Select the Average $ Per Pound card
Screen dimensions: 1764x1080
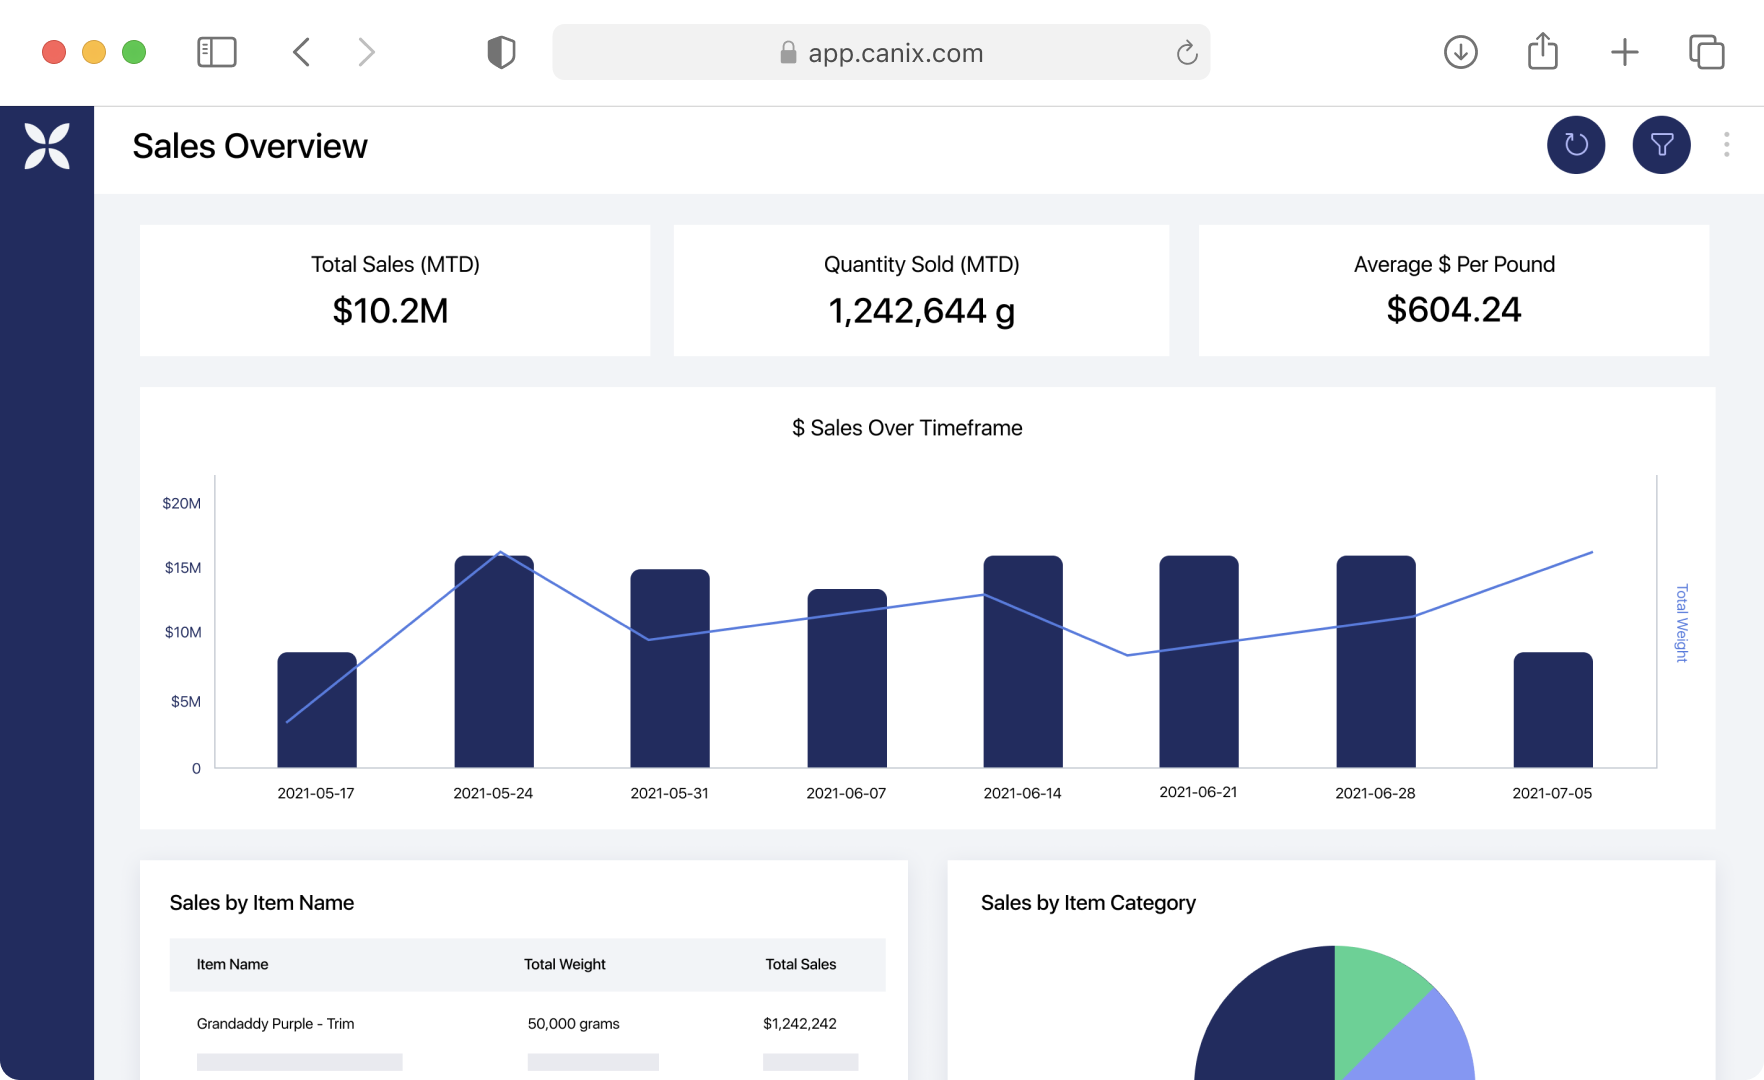pos(1454,290)
